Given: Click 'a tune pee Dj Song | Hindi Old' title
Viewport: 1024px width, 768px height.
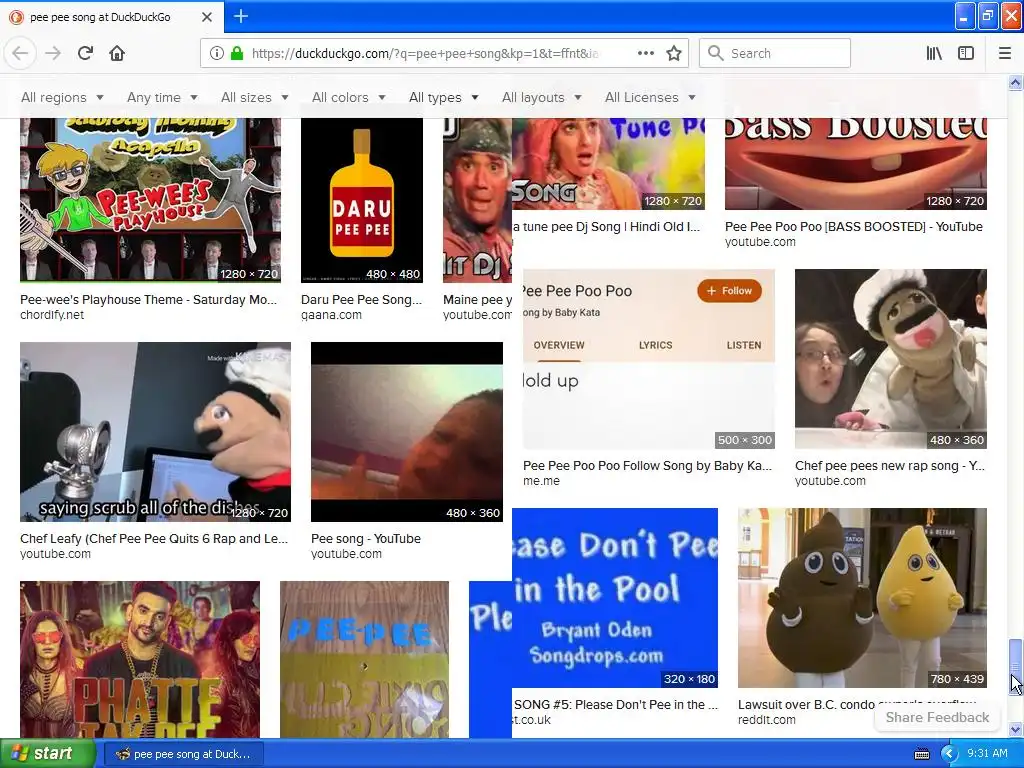Looking at the screenshot, I should (x=606, y=227).
